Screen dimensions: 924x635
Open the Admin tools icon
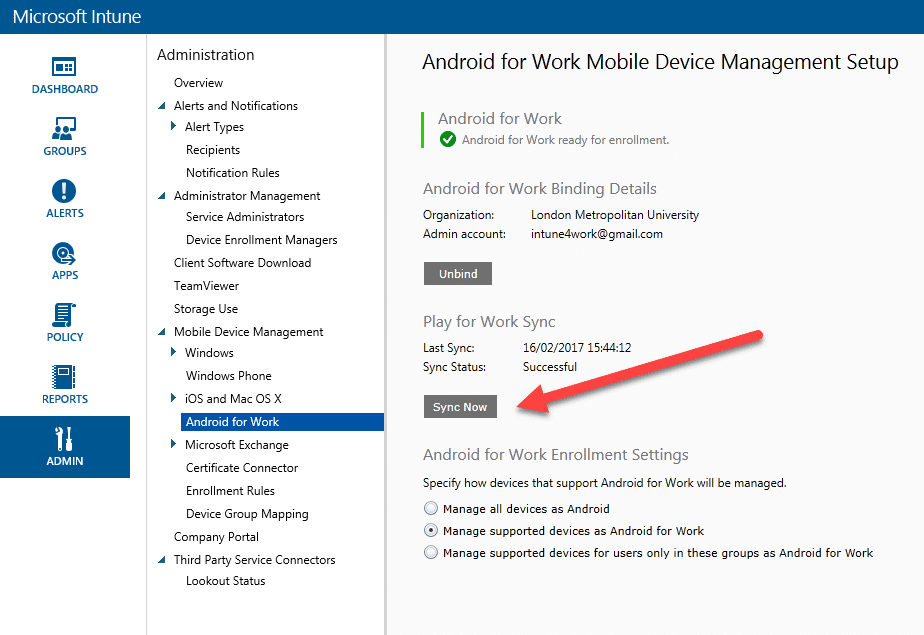64,439
